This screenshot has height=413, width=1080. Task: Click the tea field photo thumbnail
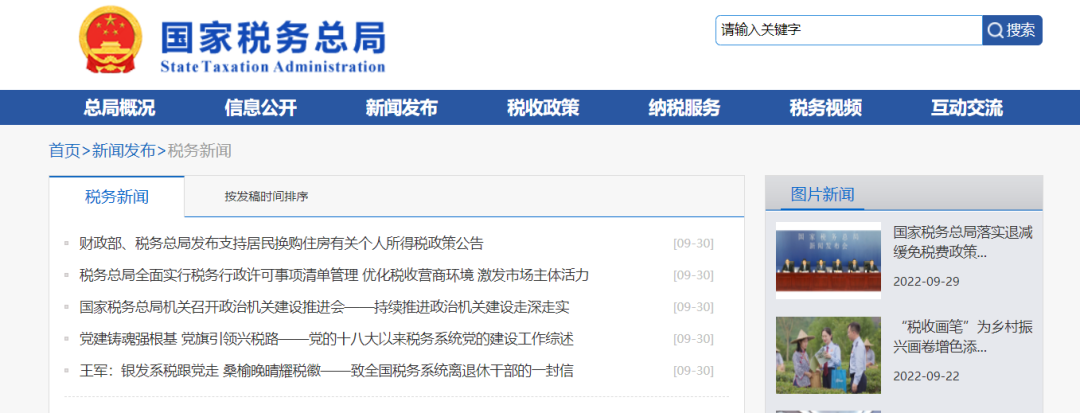click(x=828, y=355)
